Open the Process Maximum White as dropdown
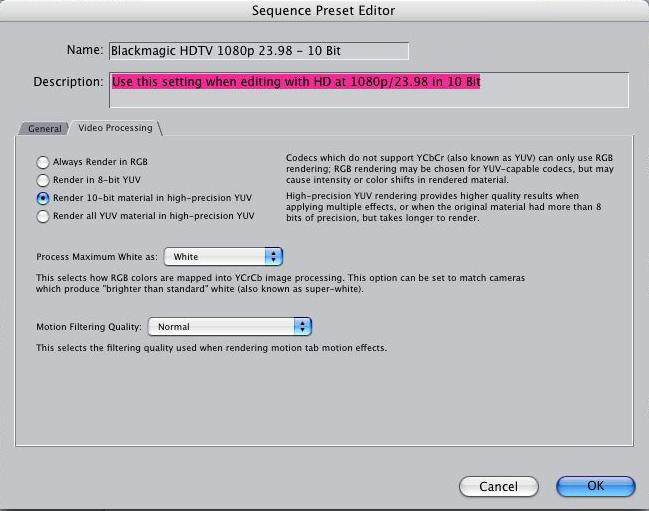649x511 pixels. [x=224, y=257]
